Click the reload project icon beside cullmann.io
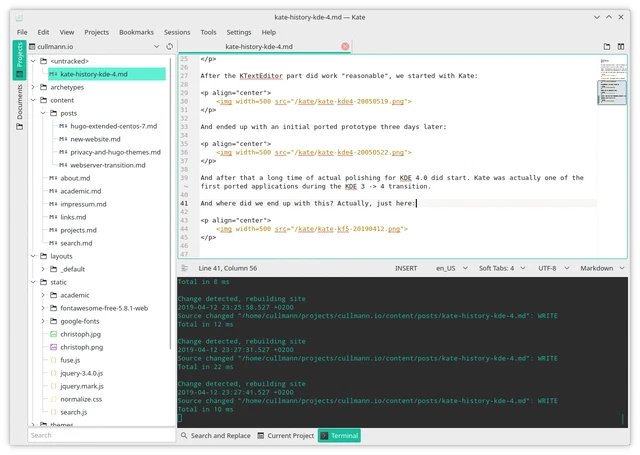Image resolution: width=640 pixels, height=455 pixels. pyautogui.click(x=169, y=47)
